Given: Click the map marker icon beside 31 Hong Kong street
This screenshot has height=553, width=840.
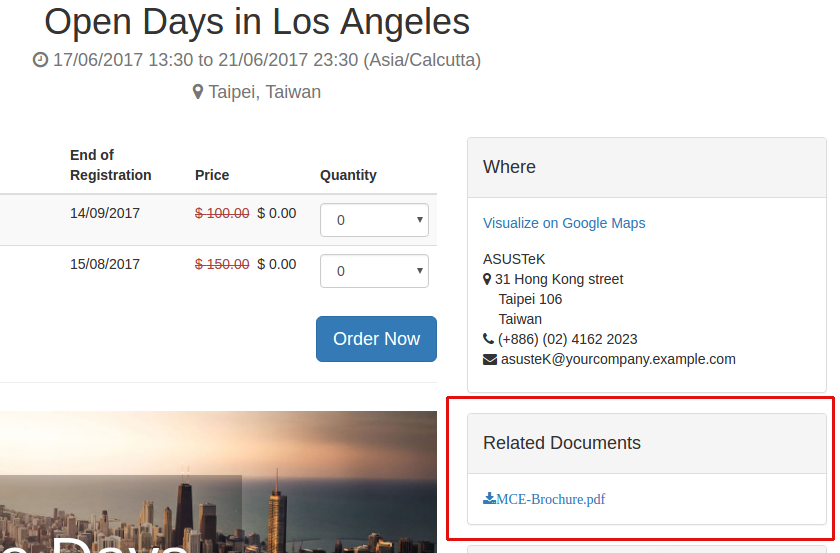Looking at the screenshot, I should (487, 280).
